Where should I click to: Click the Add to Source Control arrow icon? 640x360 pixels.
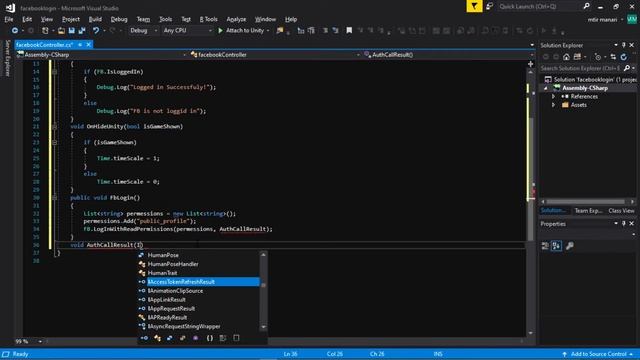564,354
